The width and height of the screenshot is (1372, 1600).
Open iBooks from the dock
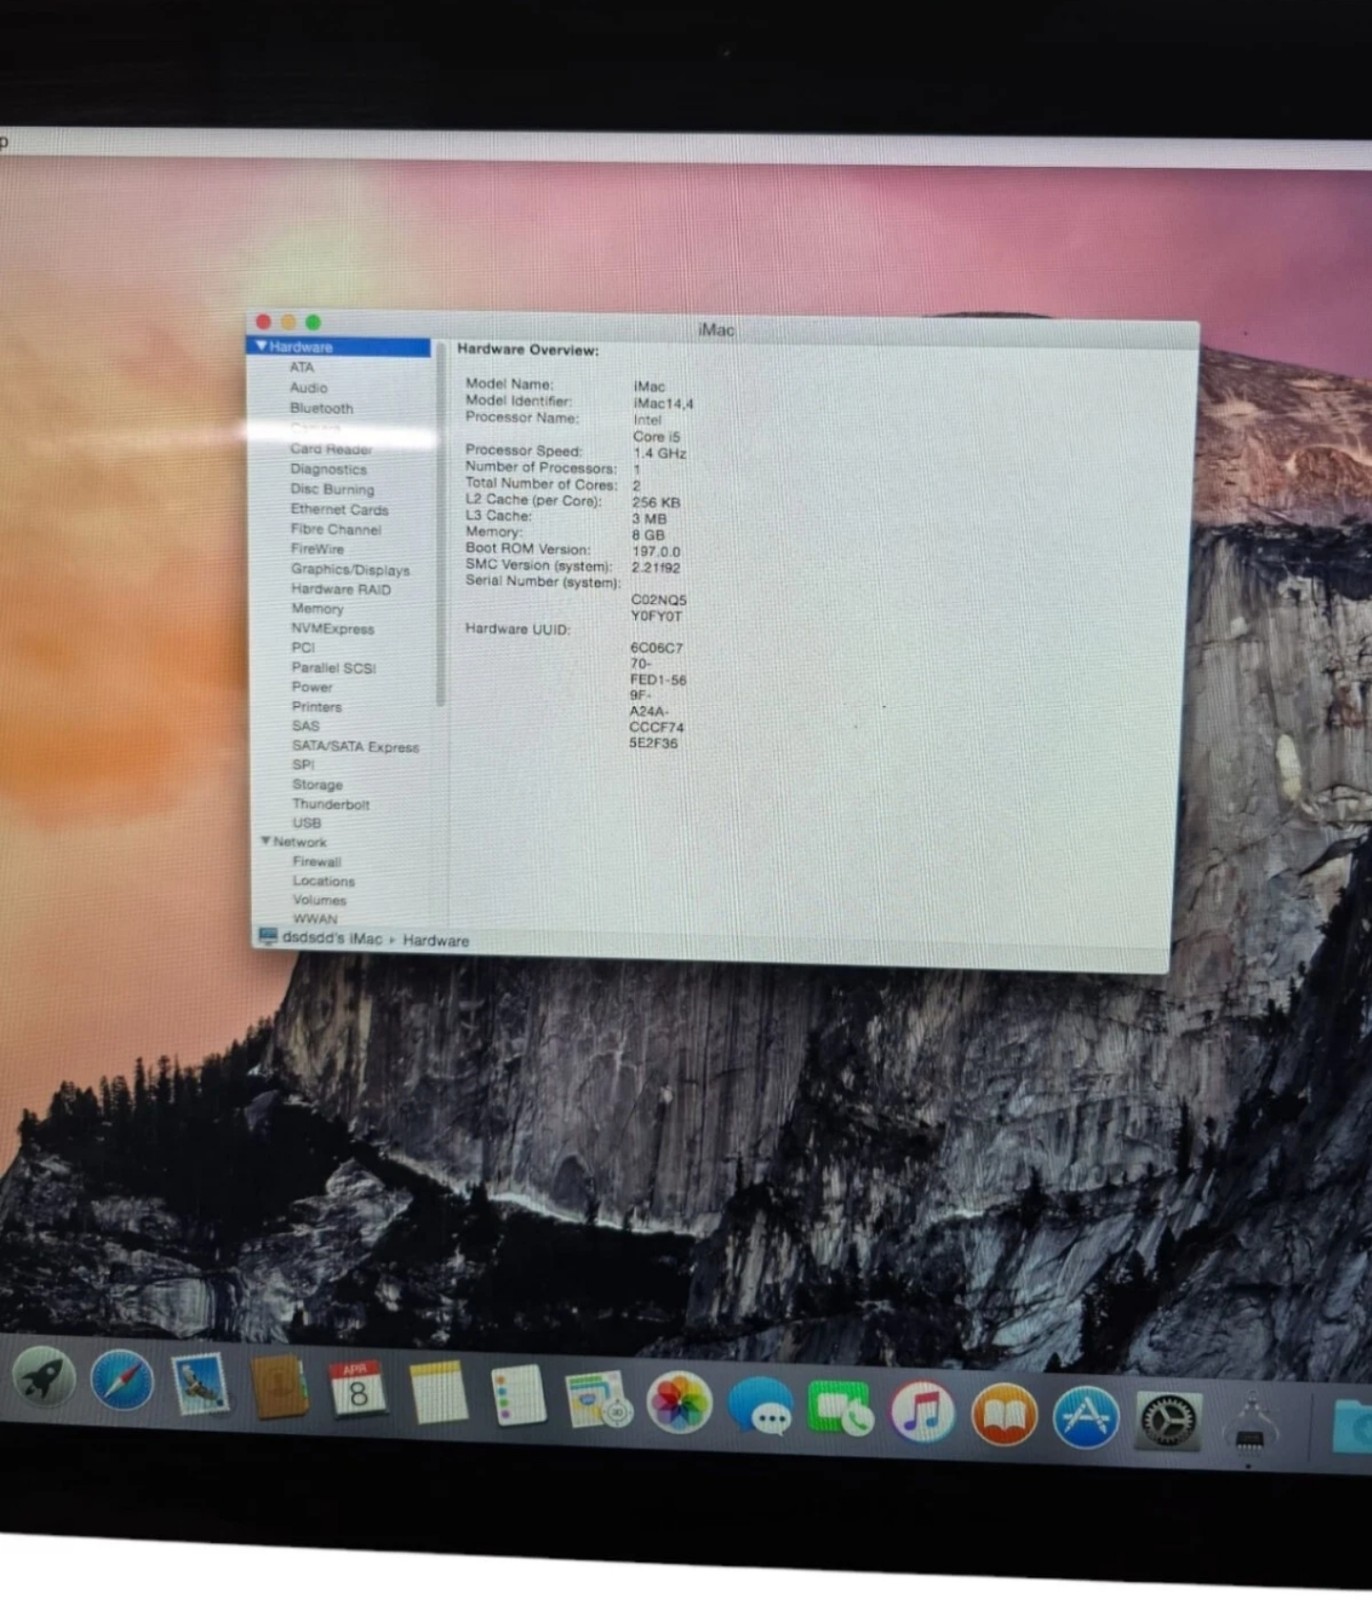point(1004,1415)
